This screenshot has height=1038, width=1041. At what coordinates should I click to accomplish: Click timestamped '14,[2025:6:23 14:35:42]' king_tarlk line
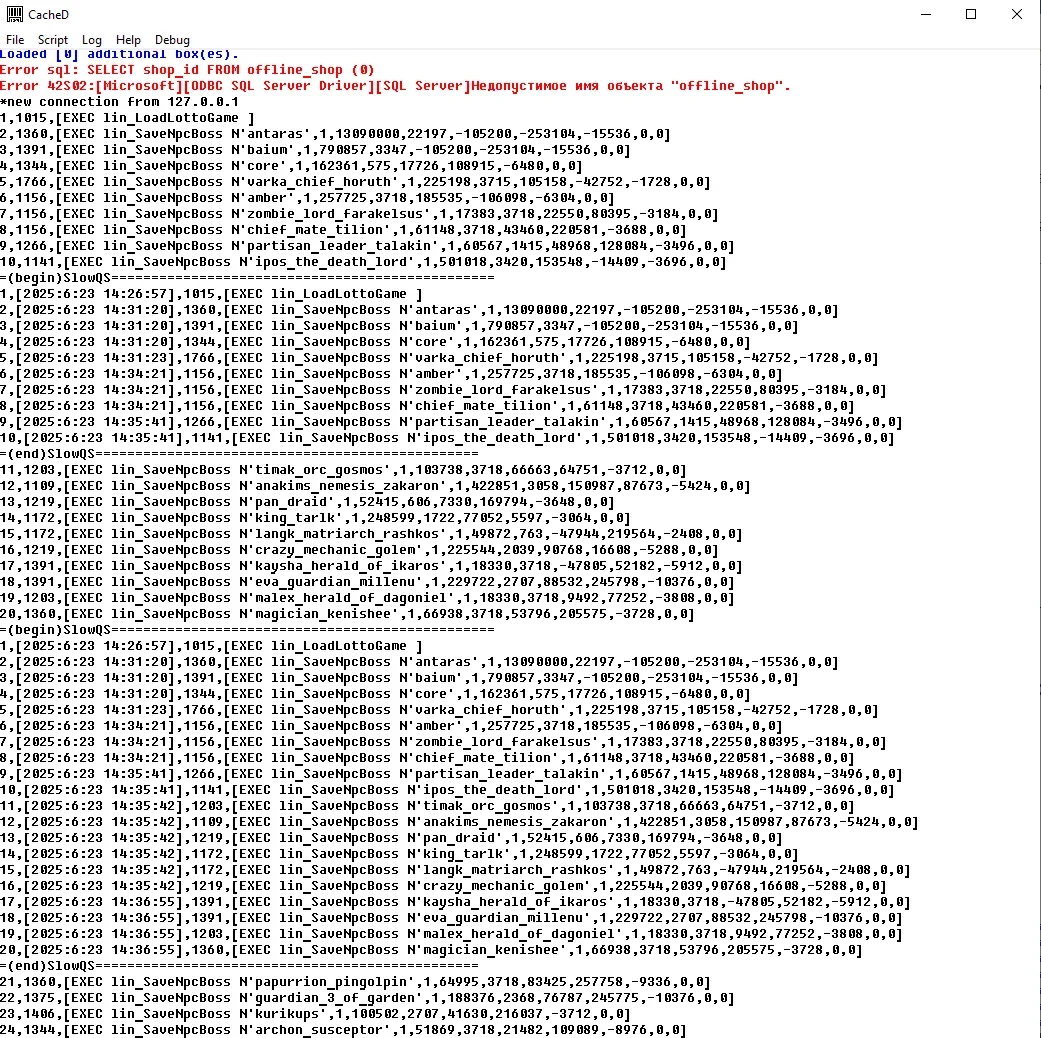point(399,853)
